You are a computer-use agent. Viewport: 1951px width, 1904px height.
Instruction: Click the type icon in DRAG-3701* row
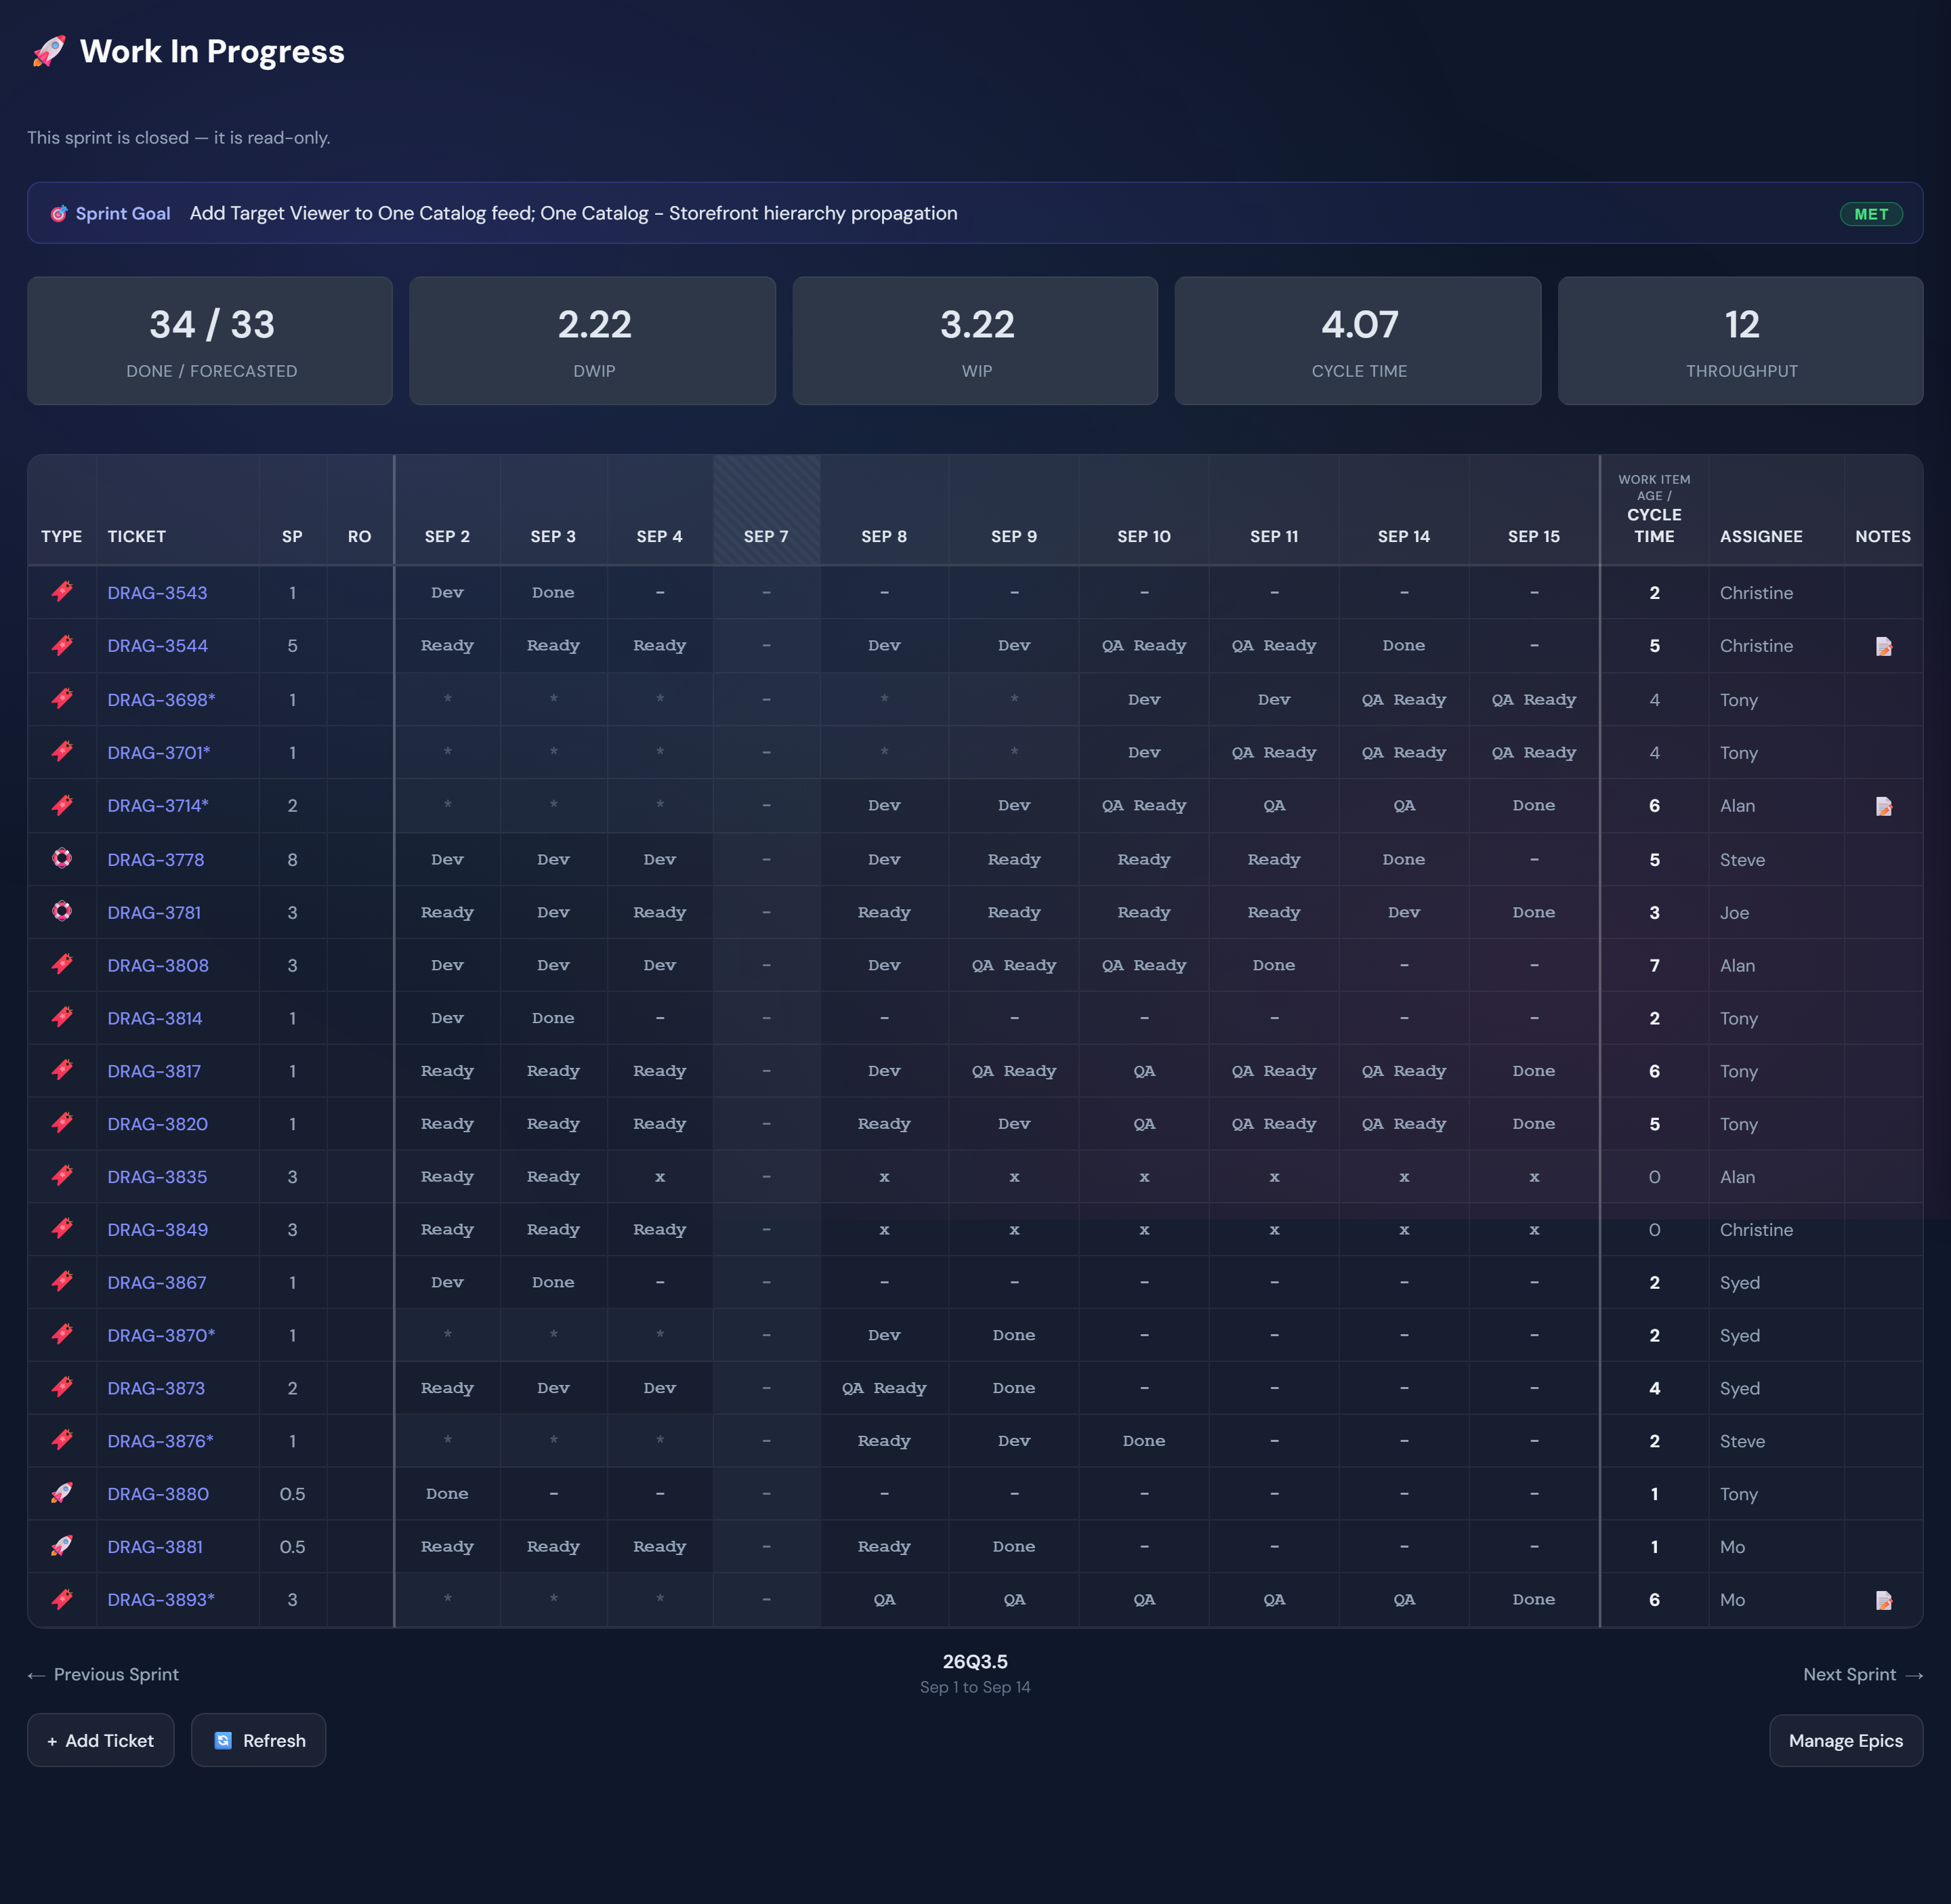click(62, 752)
